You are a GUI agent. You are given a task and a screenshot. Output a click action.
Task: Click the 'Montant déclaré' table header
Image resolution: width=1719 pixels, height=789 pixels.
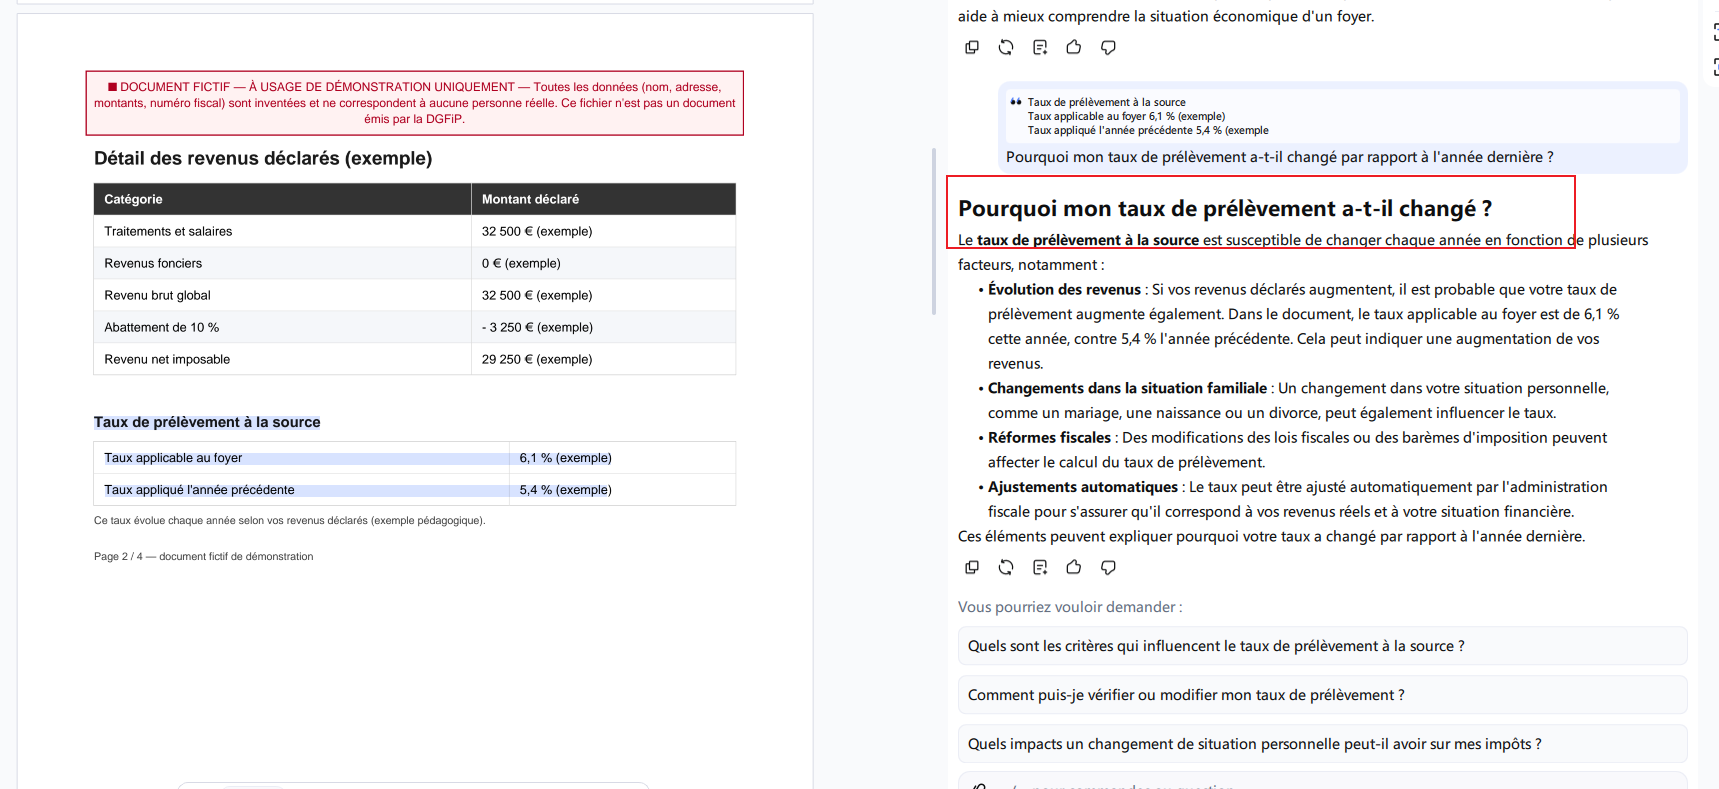tap(603, 199)
